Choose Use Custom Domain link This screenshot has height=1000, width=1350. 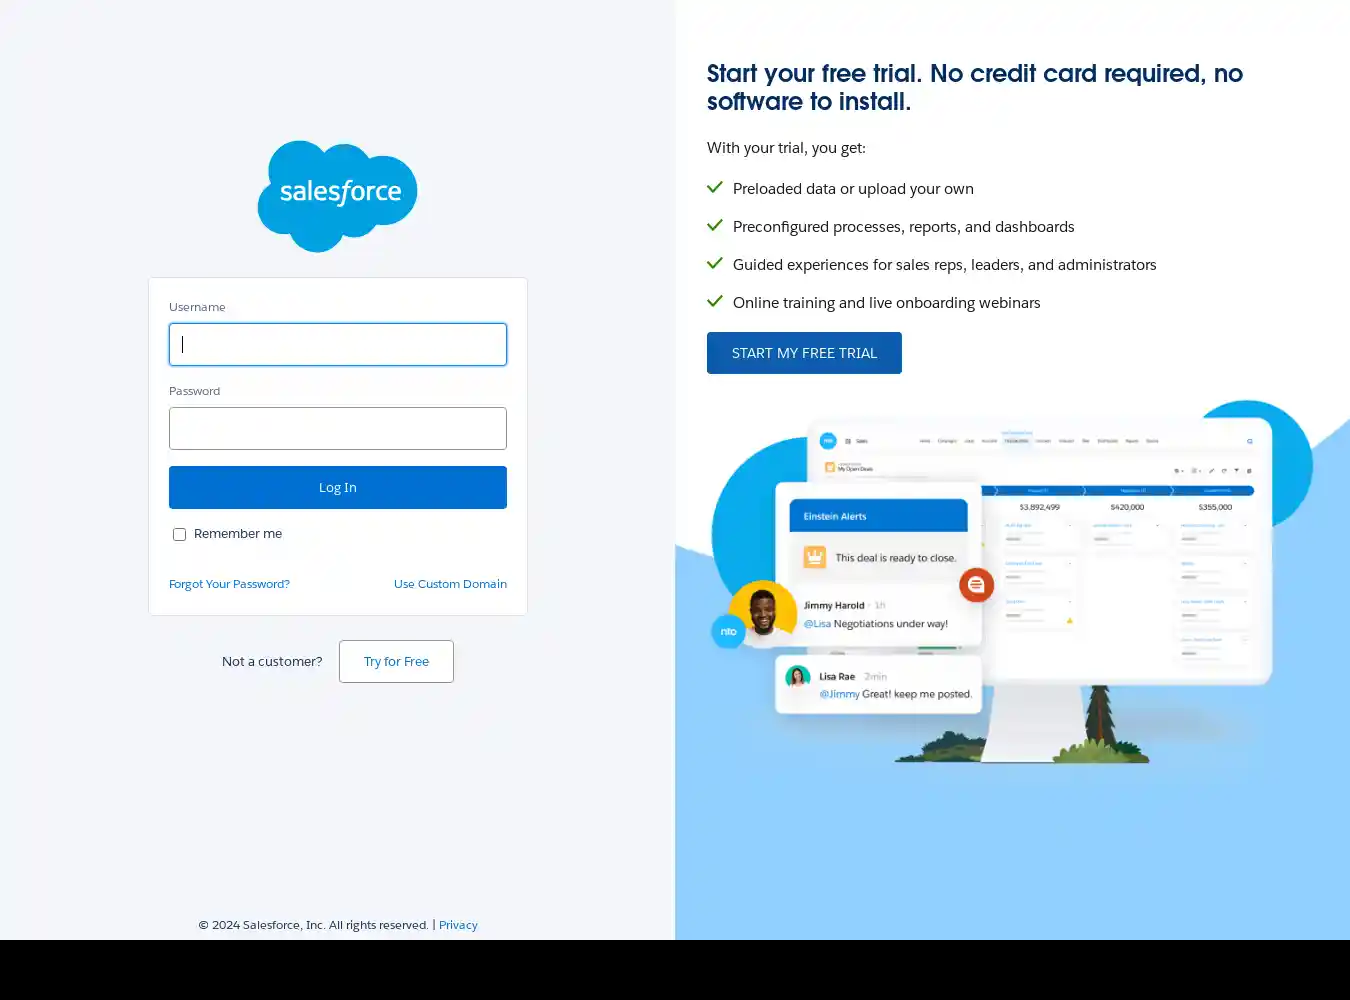(x=450, y=584)
